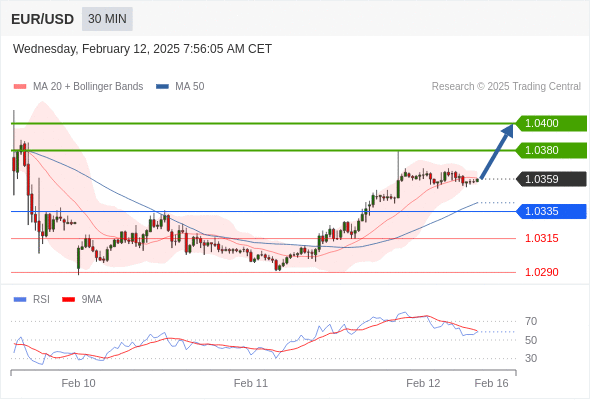Click the 9MA legend label
Screen dimensions: 590x400
[x=92, y=300]
